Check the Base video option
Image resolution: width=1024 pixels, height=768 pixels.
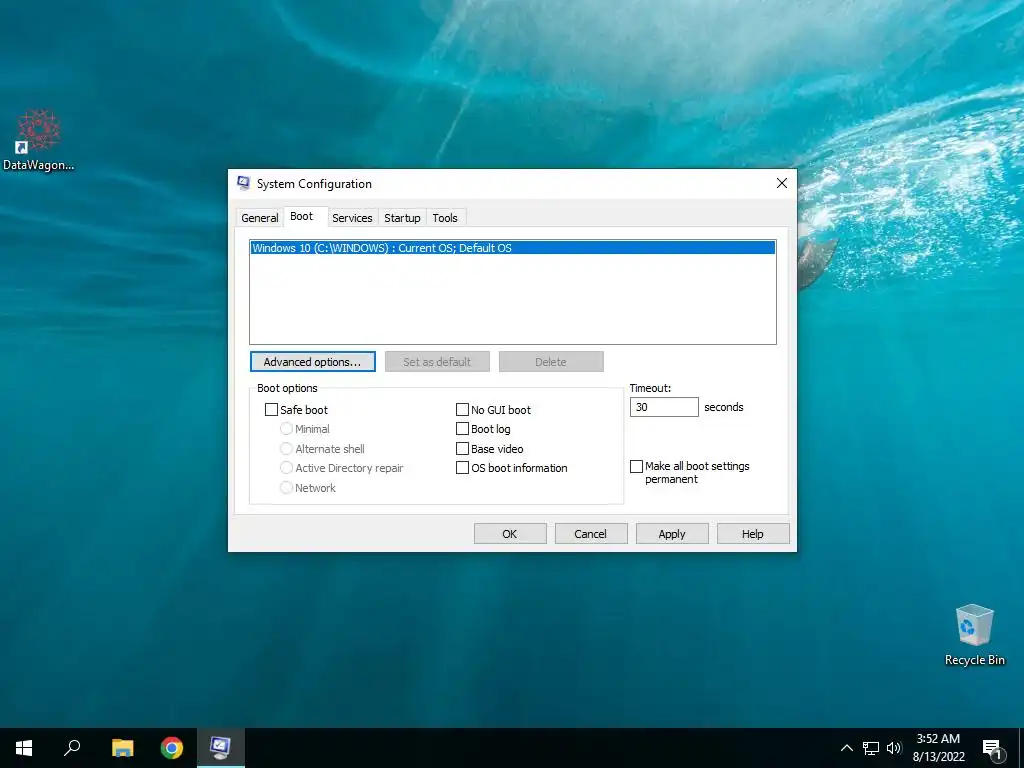tap(462, 449)
